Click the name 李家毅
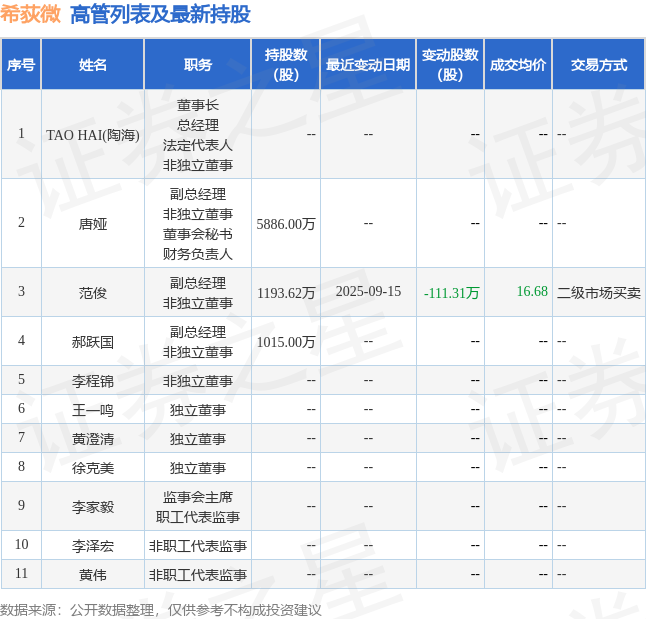Viewport: 646px width, 619px height. [93, 506]
